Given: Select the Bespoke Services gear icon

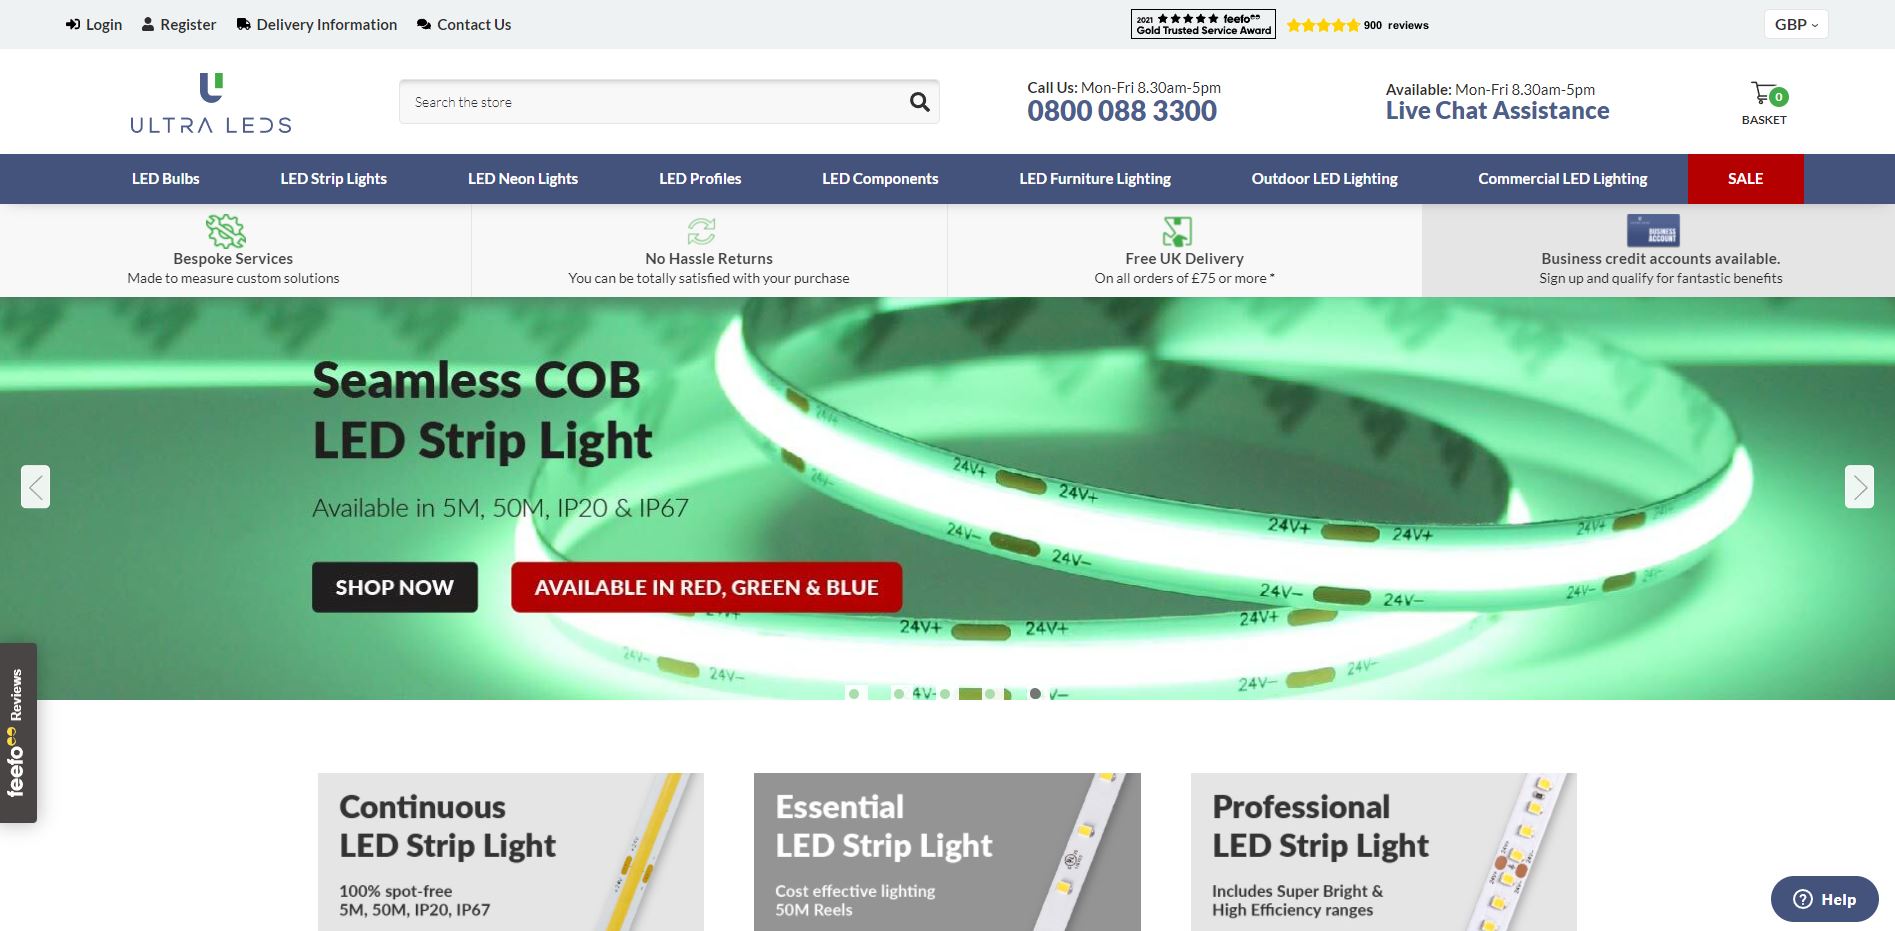Looking at the screenshot, I should (x=223, y=230).
